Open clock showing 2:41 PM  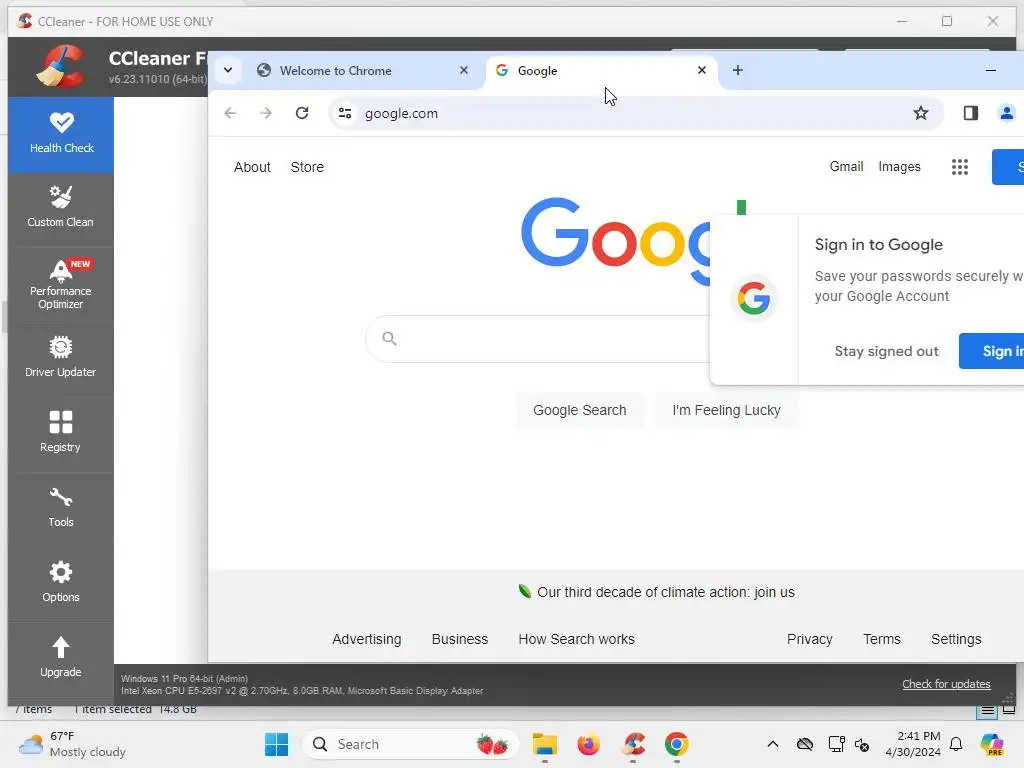pos(913,744)
